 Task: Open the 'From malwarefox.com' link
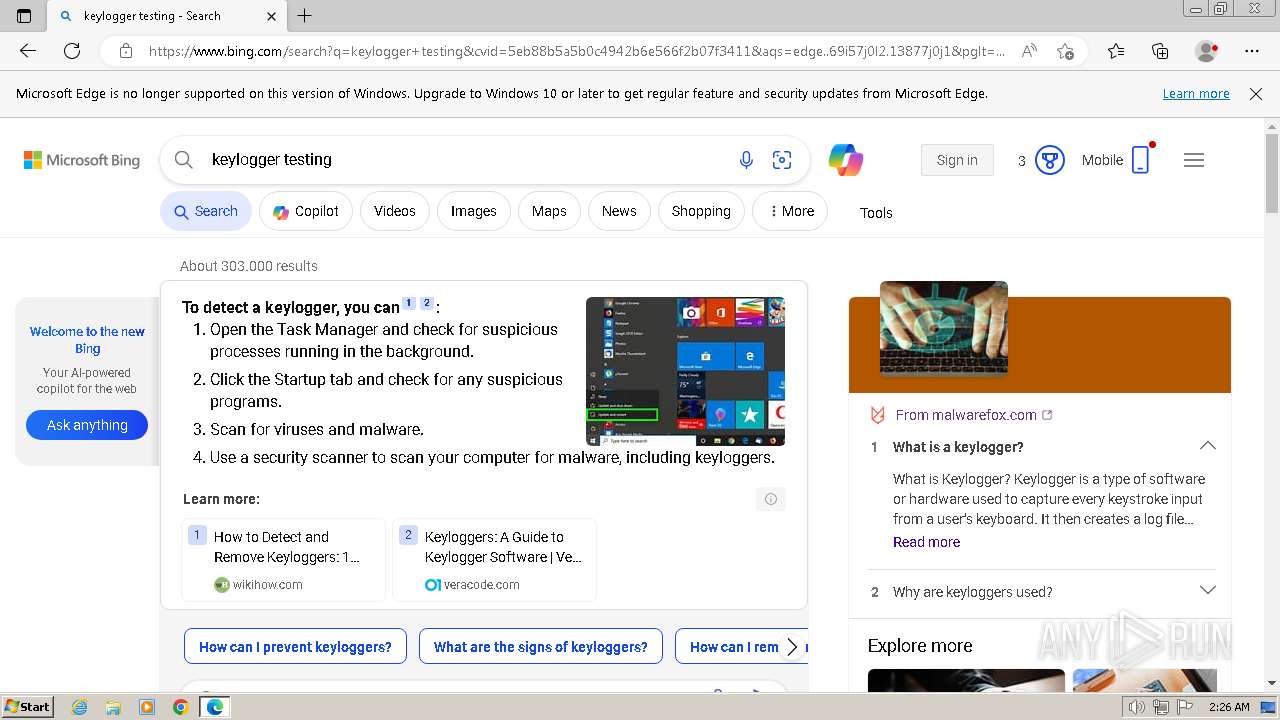(966, 415)
